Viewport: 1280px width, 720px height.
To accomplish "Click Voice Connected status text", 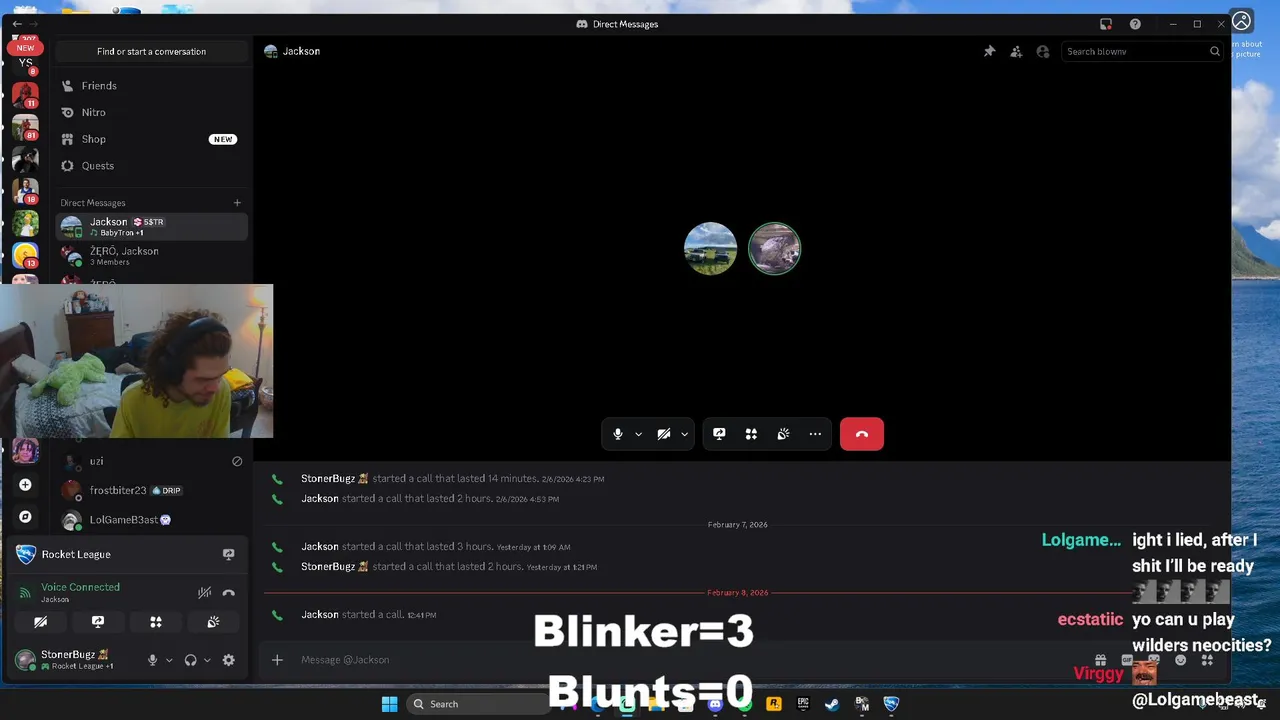I will point(80,587).
